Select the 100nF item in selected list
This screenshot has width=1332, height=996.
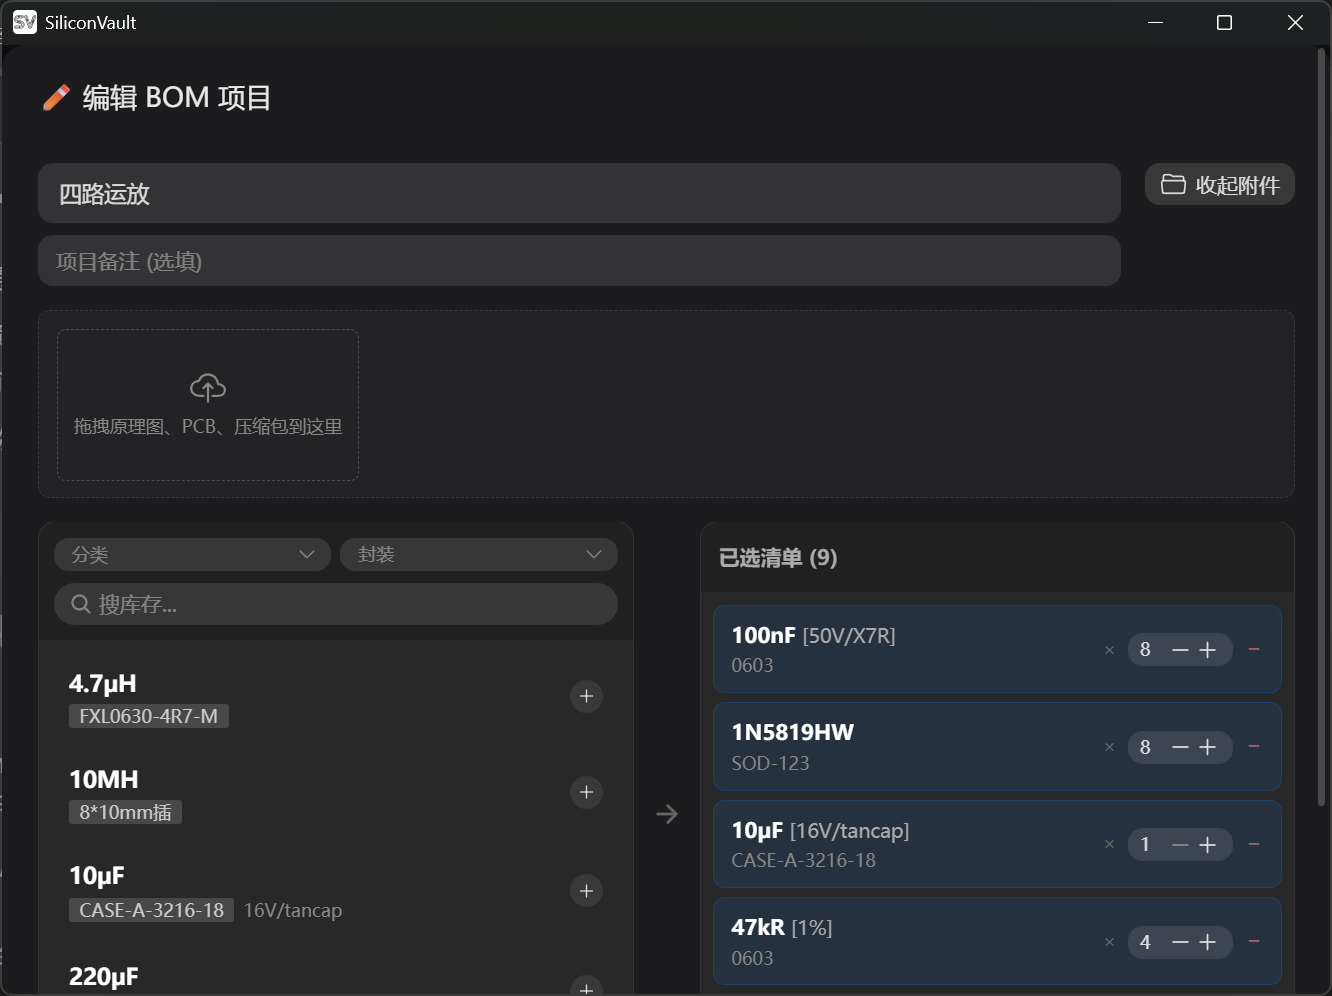900,649
